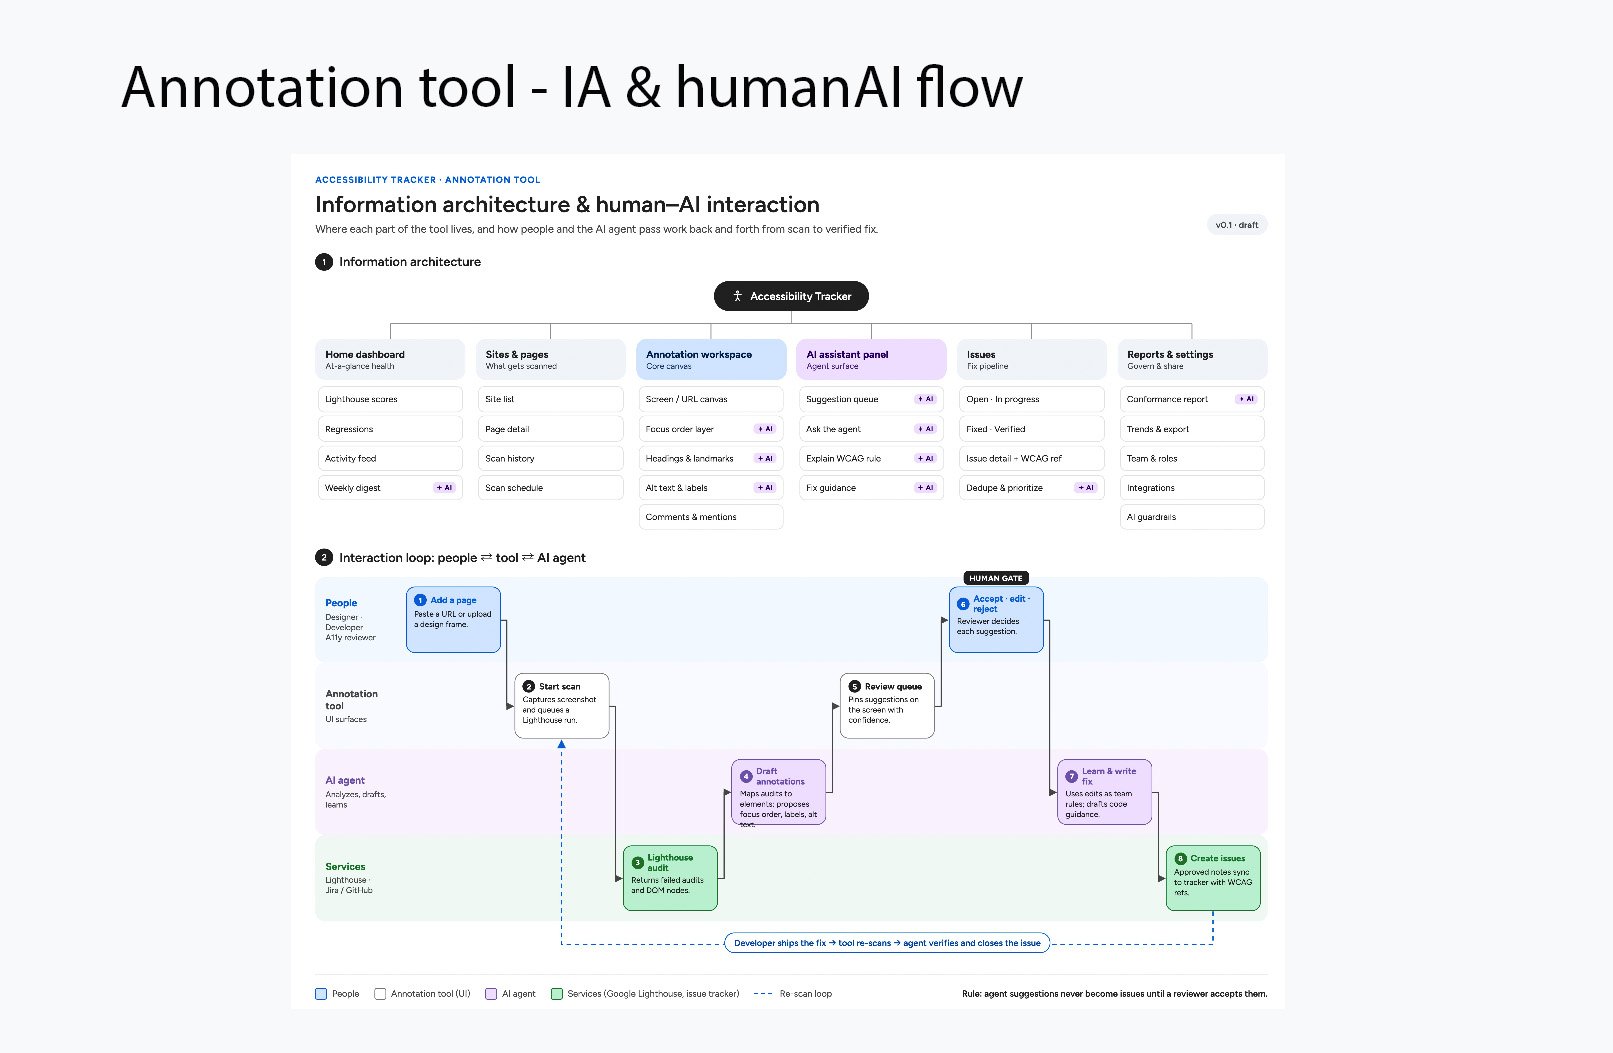Click the AI badge on Conformance report
The height and width of the screenshot is (1053, 1613).
[1246, 399]
